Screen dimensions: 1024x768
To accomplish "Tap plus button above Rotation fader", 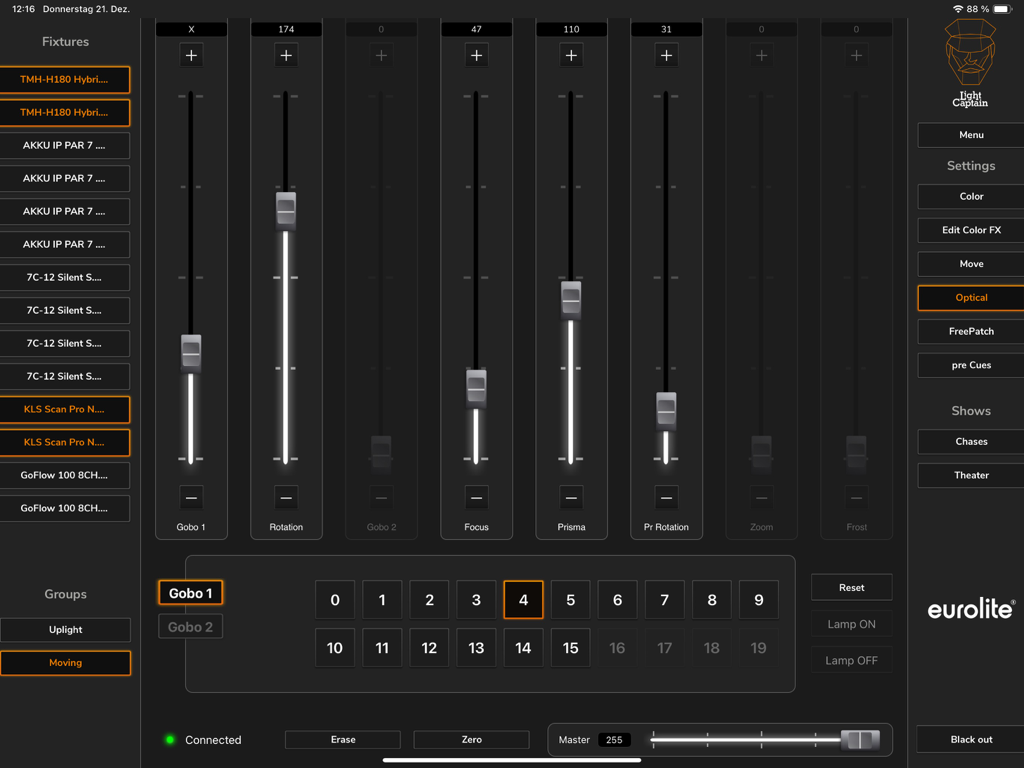I will click(286, 56).
